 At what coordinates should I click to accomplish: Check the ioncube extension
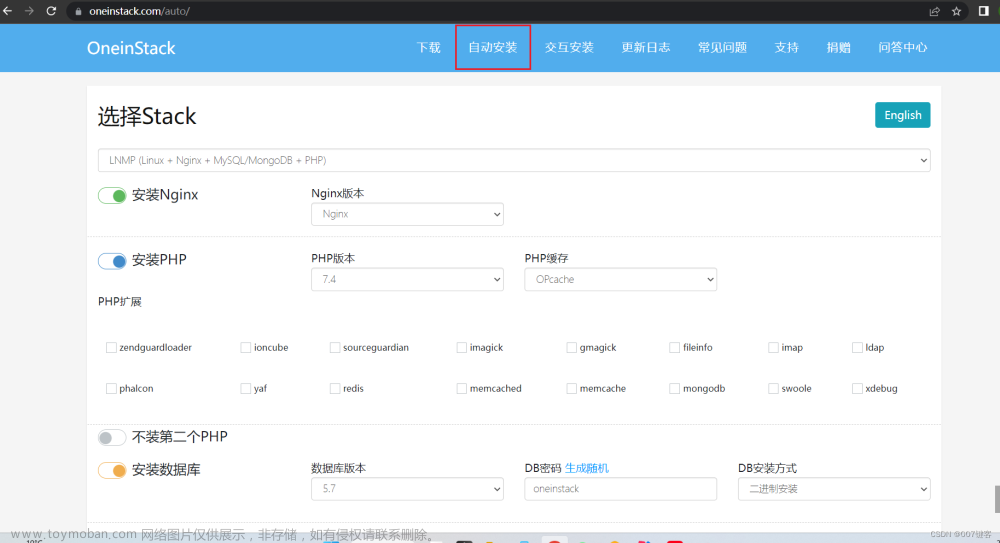(x=246, y=347)
